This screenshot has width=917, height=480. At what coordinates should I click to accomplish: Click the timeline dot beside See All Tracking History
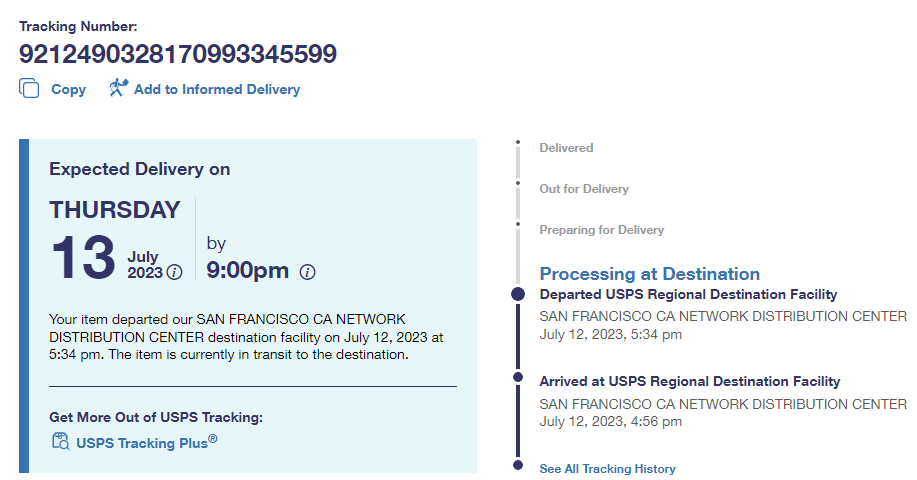[518, 465]
